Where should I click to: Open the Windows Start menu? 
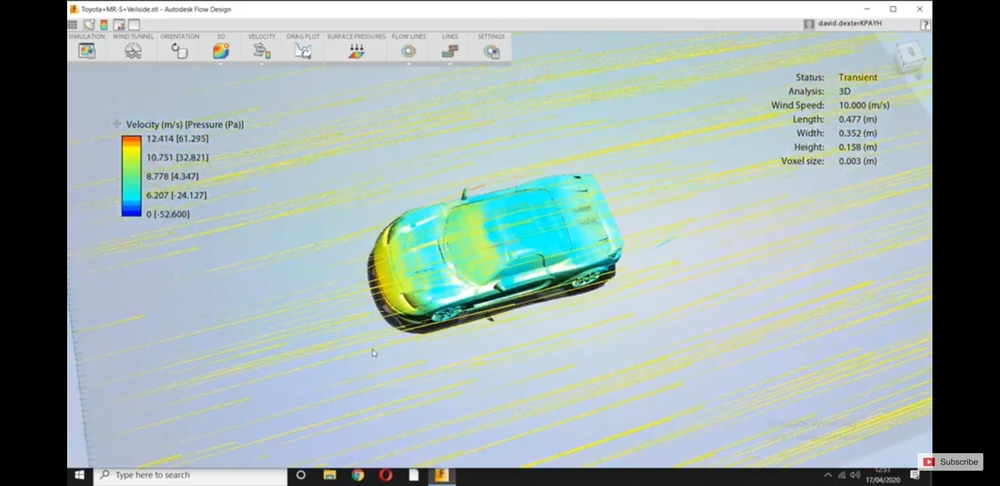[80, 475]
